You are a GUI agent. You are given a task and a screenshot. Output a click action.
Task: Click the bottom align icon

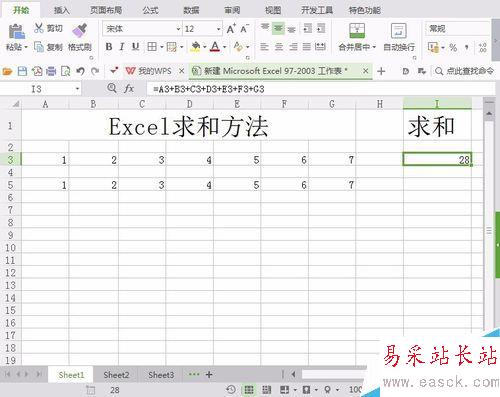(x=292, y=29)
